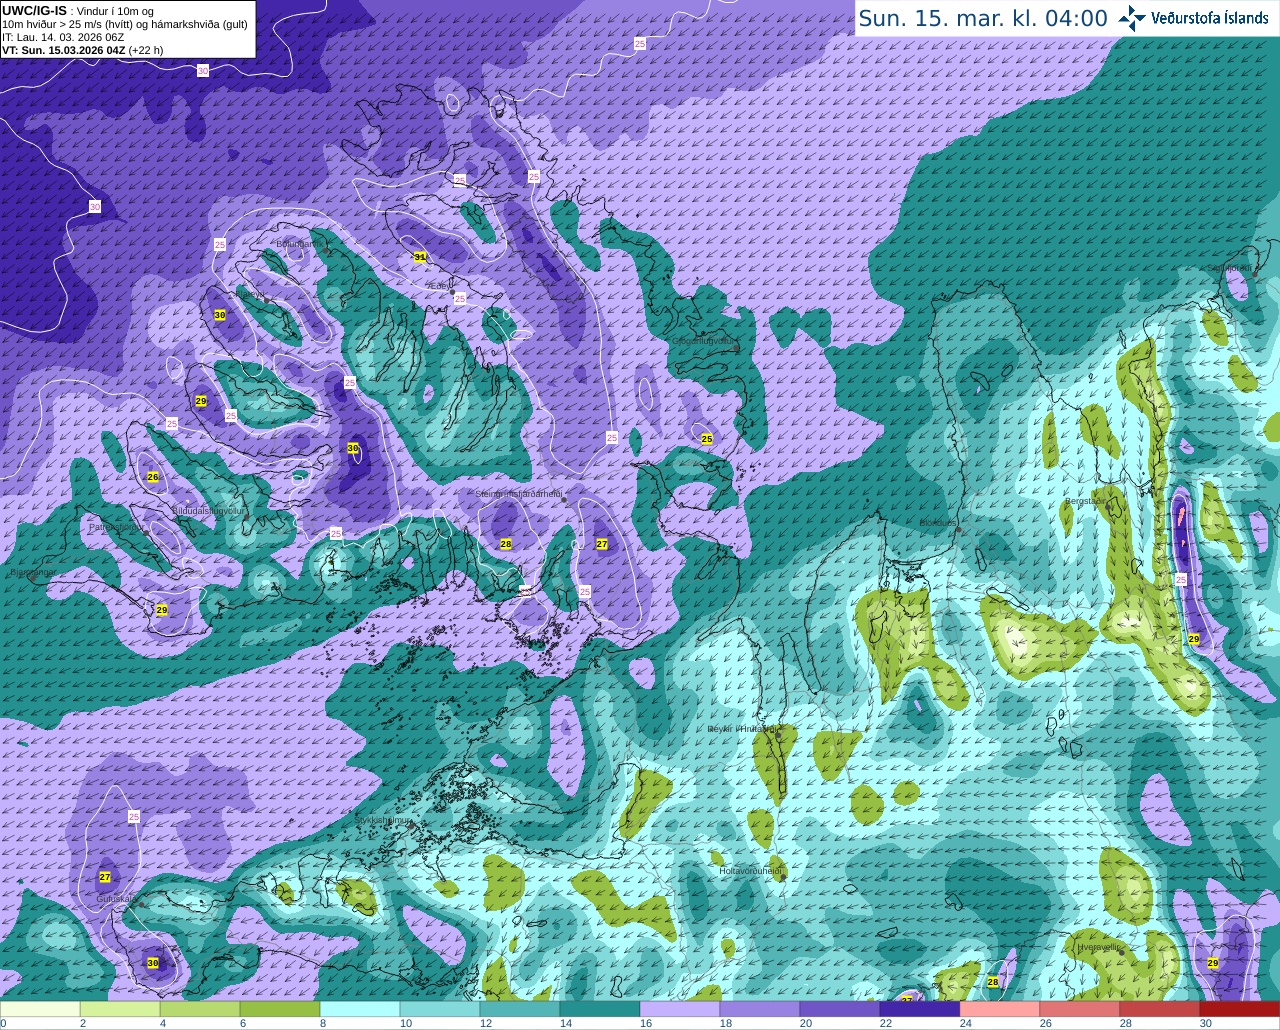Click the yellow 31 gust label near Æðey
Image resolution: width=1280 pixels, height=1030 pixels.
(420, 258)
